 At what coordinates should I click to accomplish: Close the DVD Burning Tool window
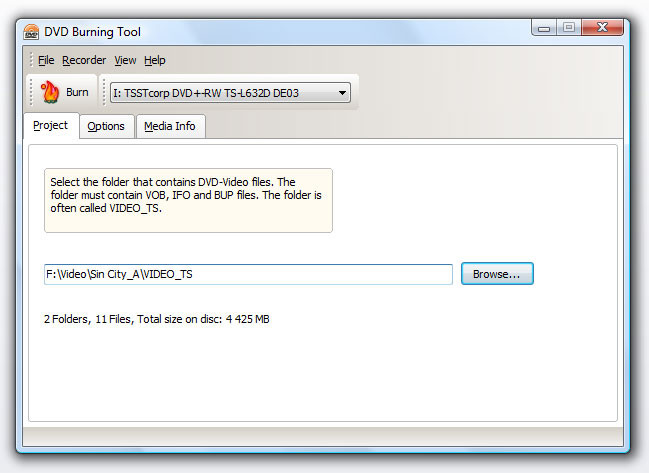point(602,27)
